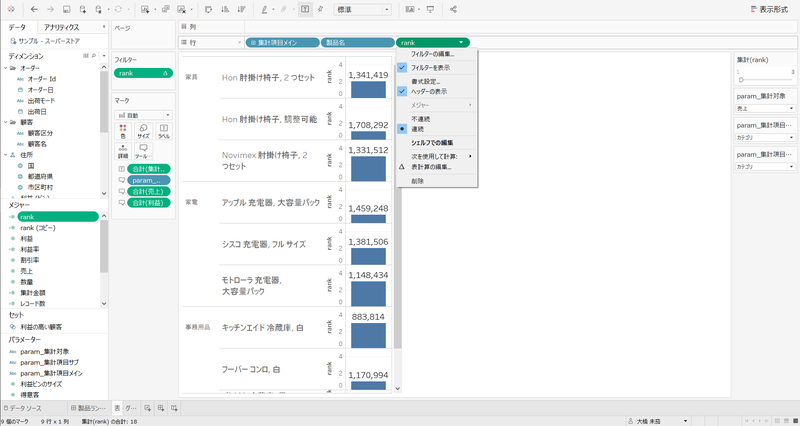Screen dimensions: 800x426
Task: Click the presentation mode monitor icon
Action: (430, 9)
